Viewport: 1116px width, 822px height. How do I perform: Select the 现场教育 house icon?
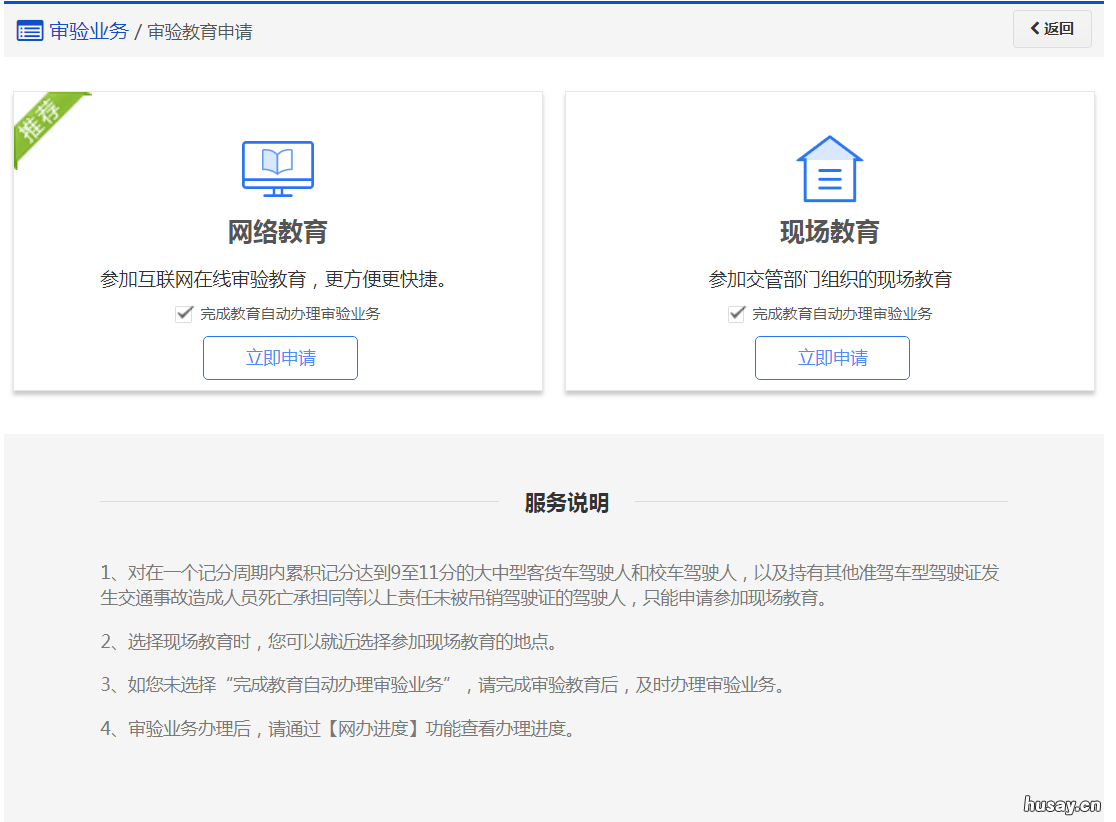831,168
